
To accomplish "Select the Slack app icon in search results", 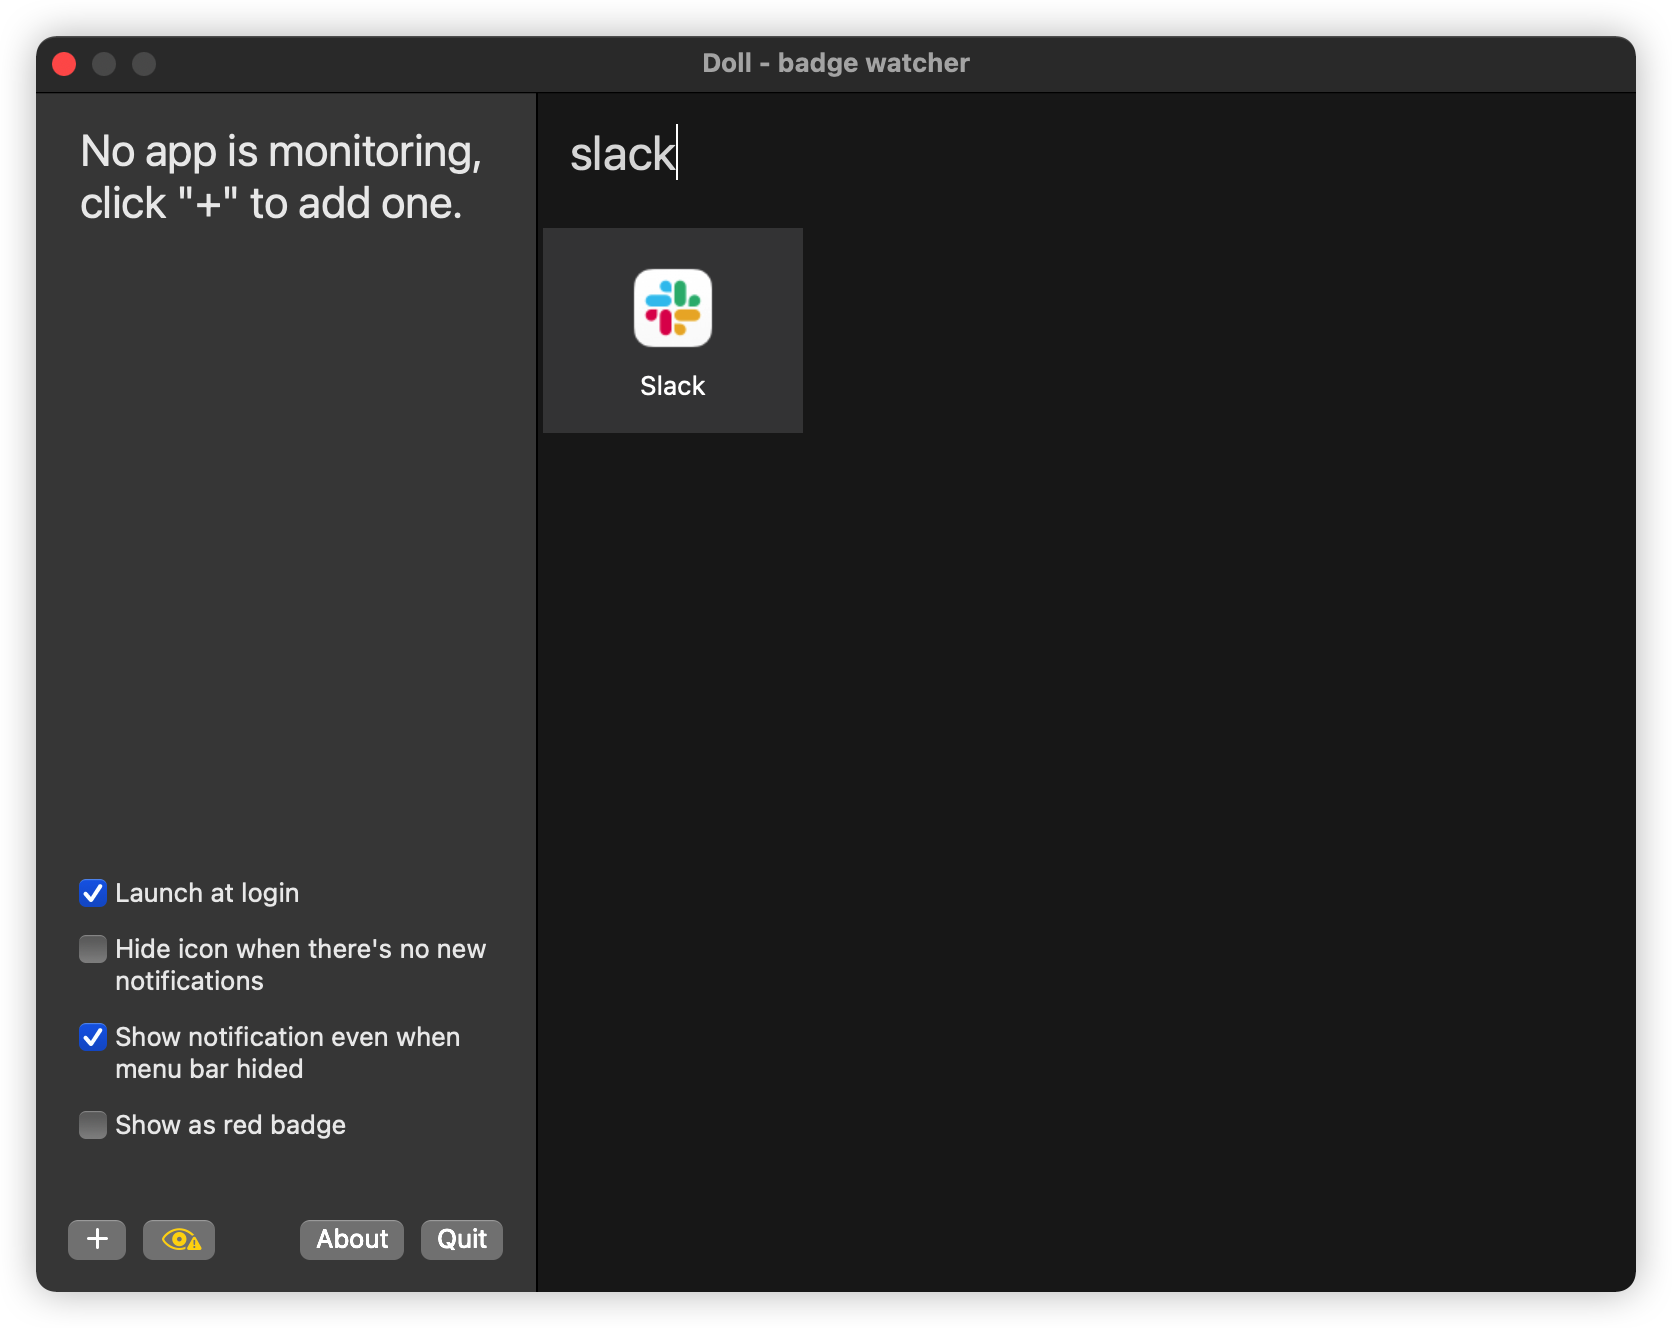I will tap(673, 308).
